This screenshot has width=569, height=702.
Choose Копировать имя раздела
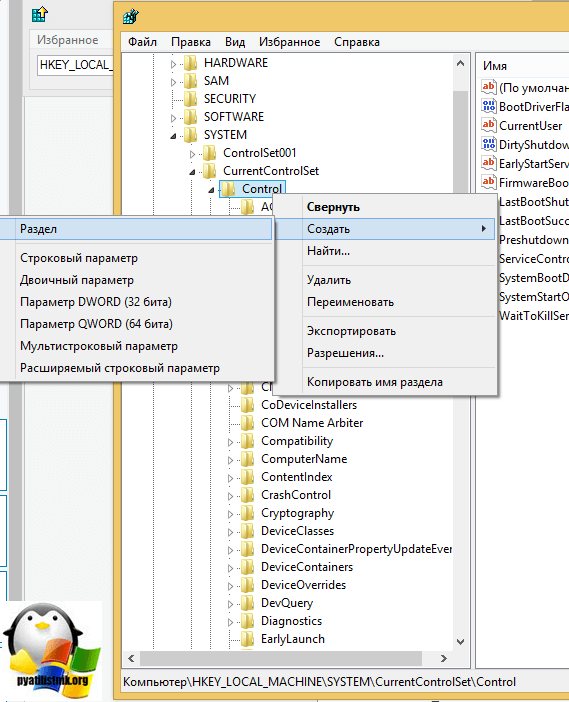385,382
